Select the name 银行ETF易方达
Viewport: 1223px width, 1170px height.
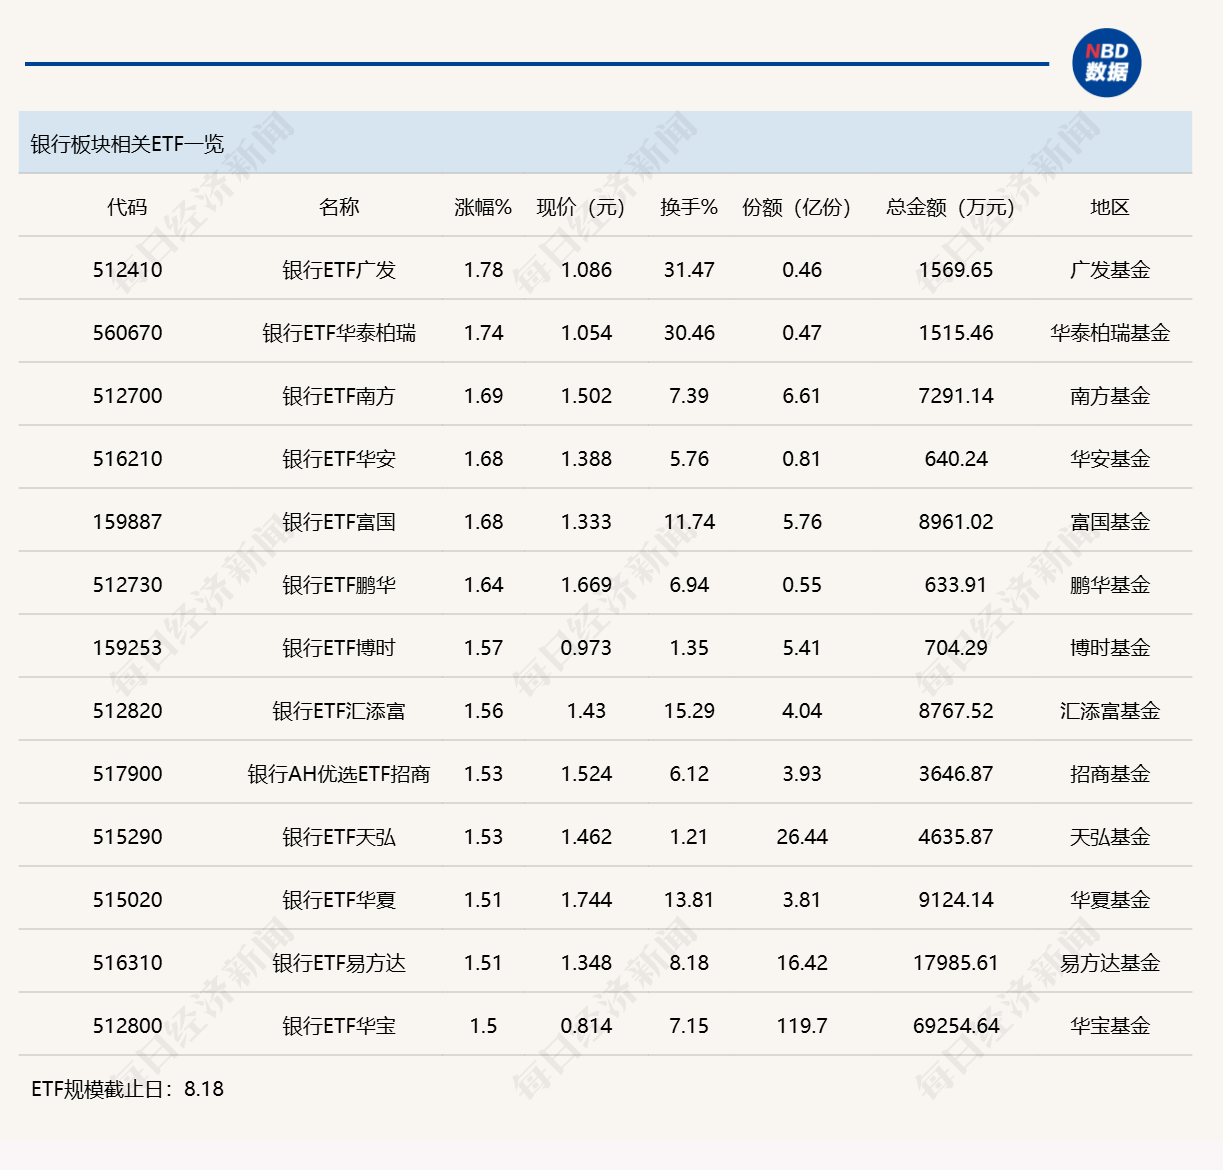pyautogui.click(x=339, y=963)
